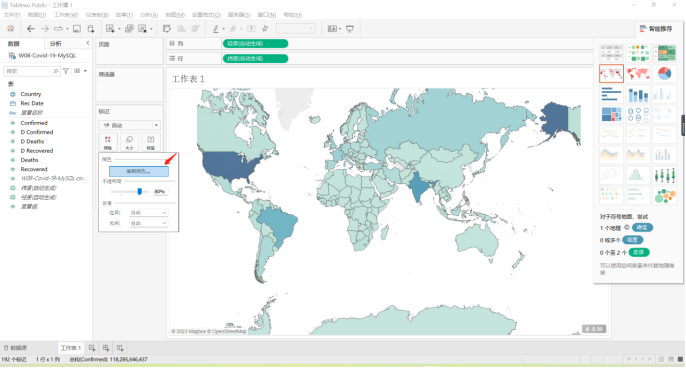
Task: Open the Worksheet menu
Action: pos(66,15)
